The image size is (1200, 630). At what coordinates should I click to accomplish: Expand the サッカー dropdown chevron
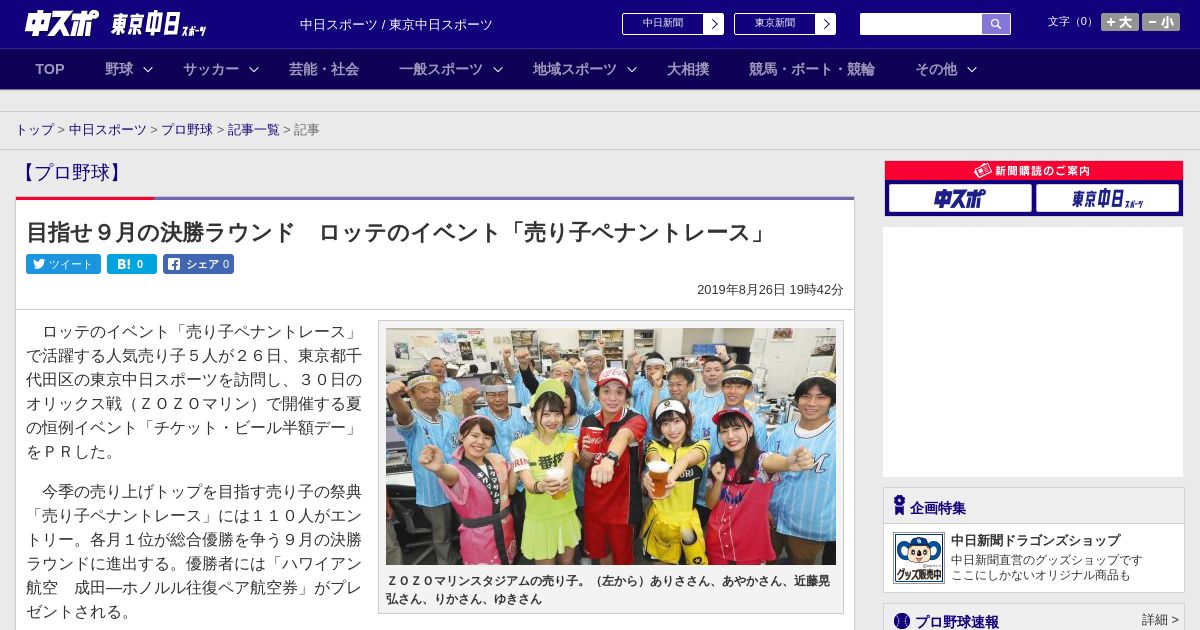tap(254, 69)
